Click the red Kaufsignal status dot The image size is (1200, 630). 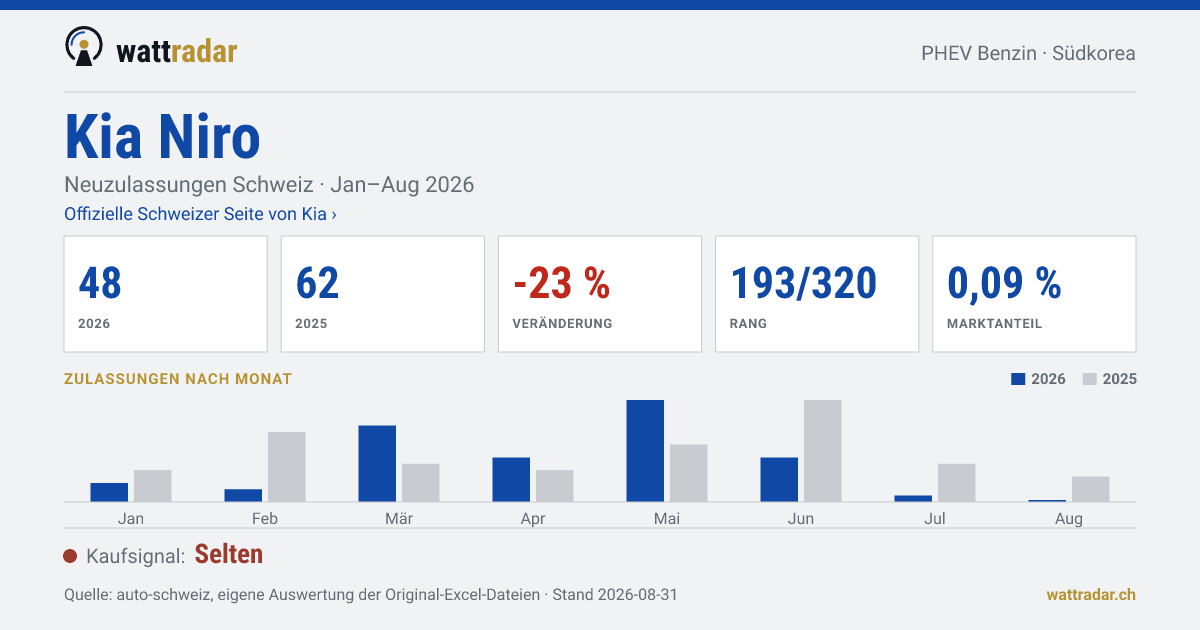click(70, 556)
